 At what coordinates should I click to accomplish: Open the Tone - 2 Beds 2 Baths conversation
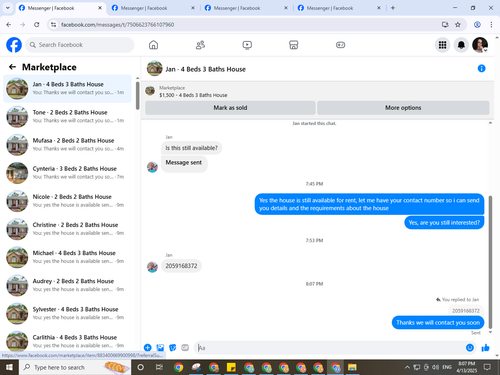tap(68, 117)
